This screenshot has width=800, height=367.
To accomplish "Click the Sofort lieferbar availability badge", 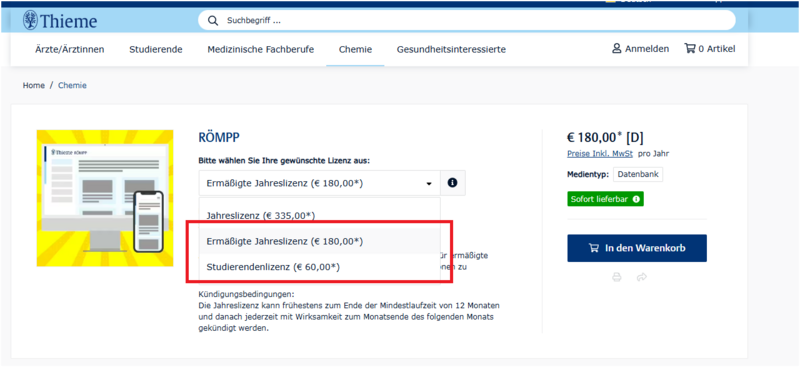I will click(606, 199).
